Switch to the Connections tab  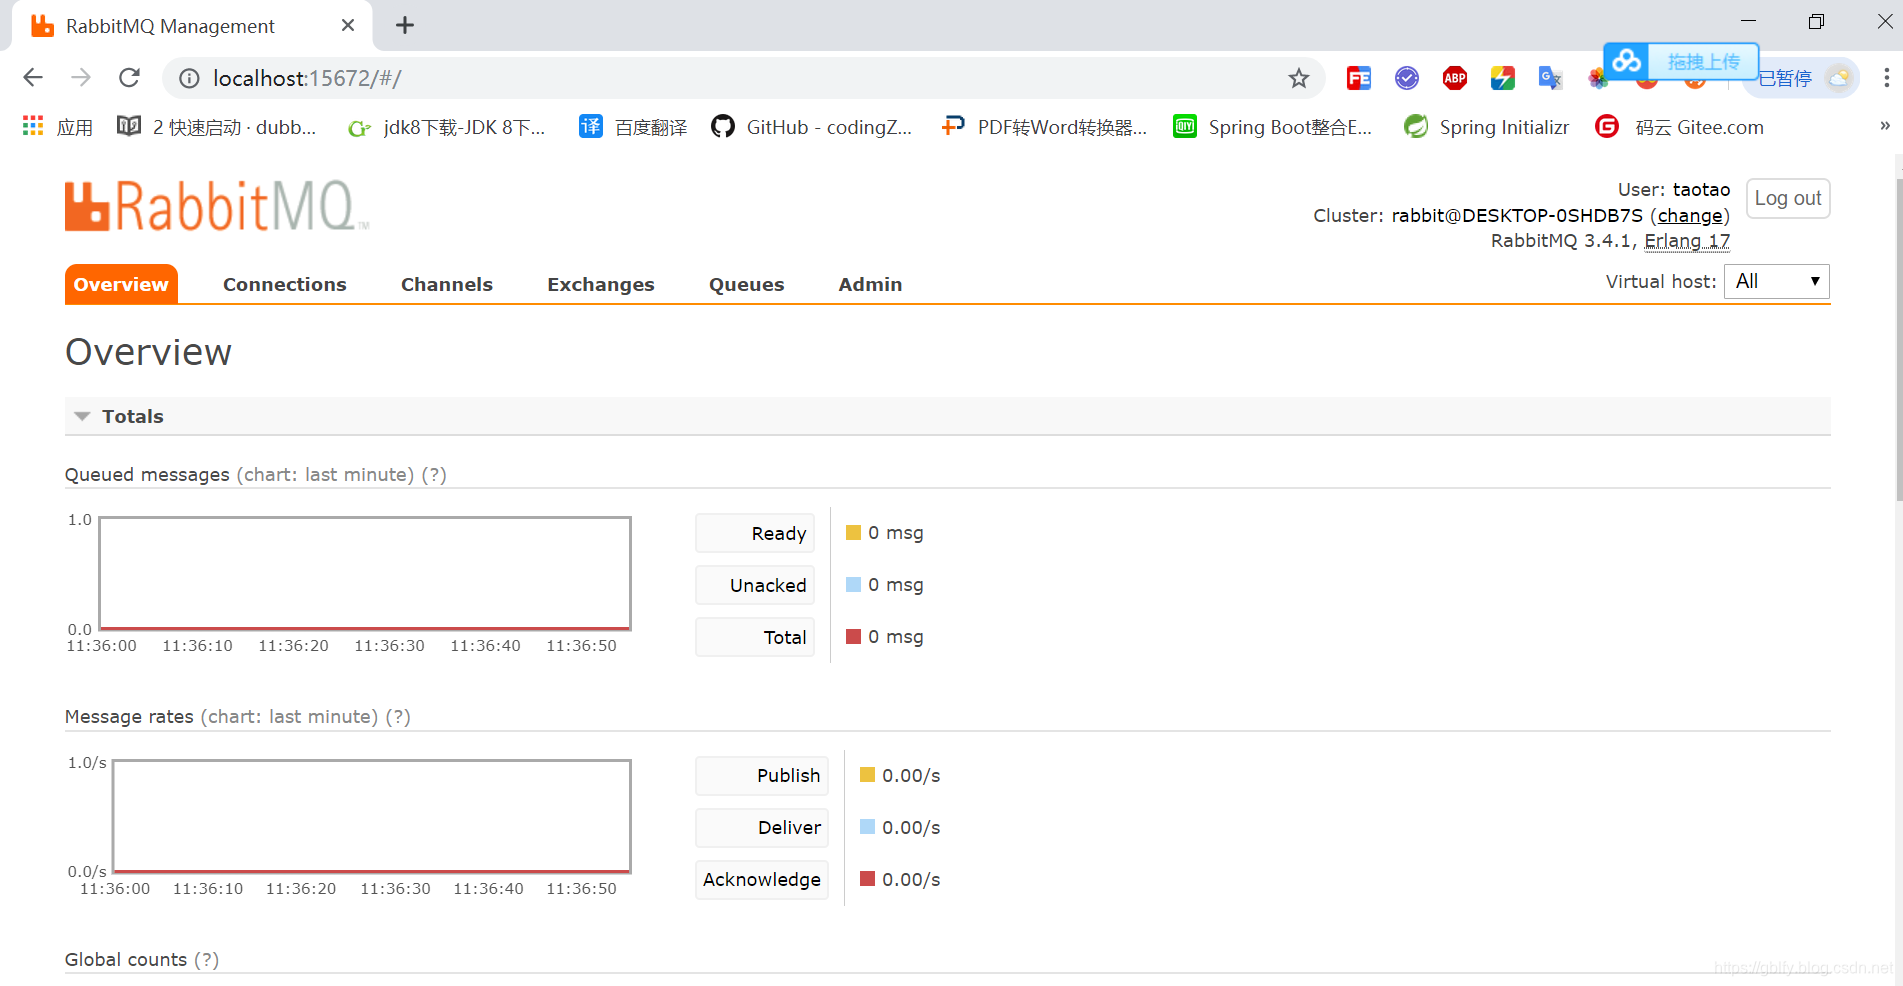click(285, 284)
